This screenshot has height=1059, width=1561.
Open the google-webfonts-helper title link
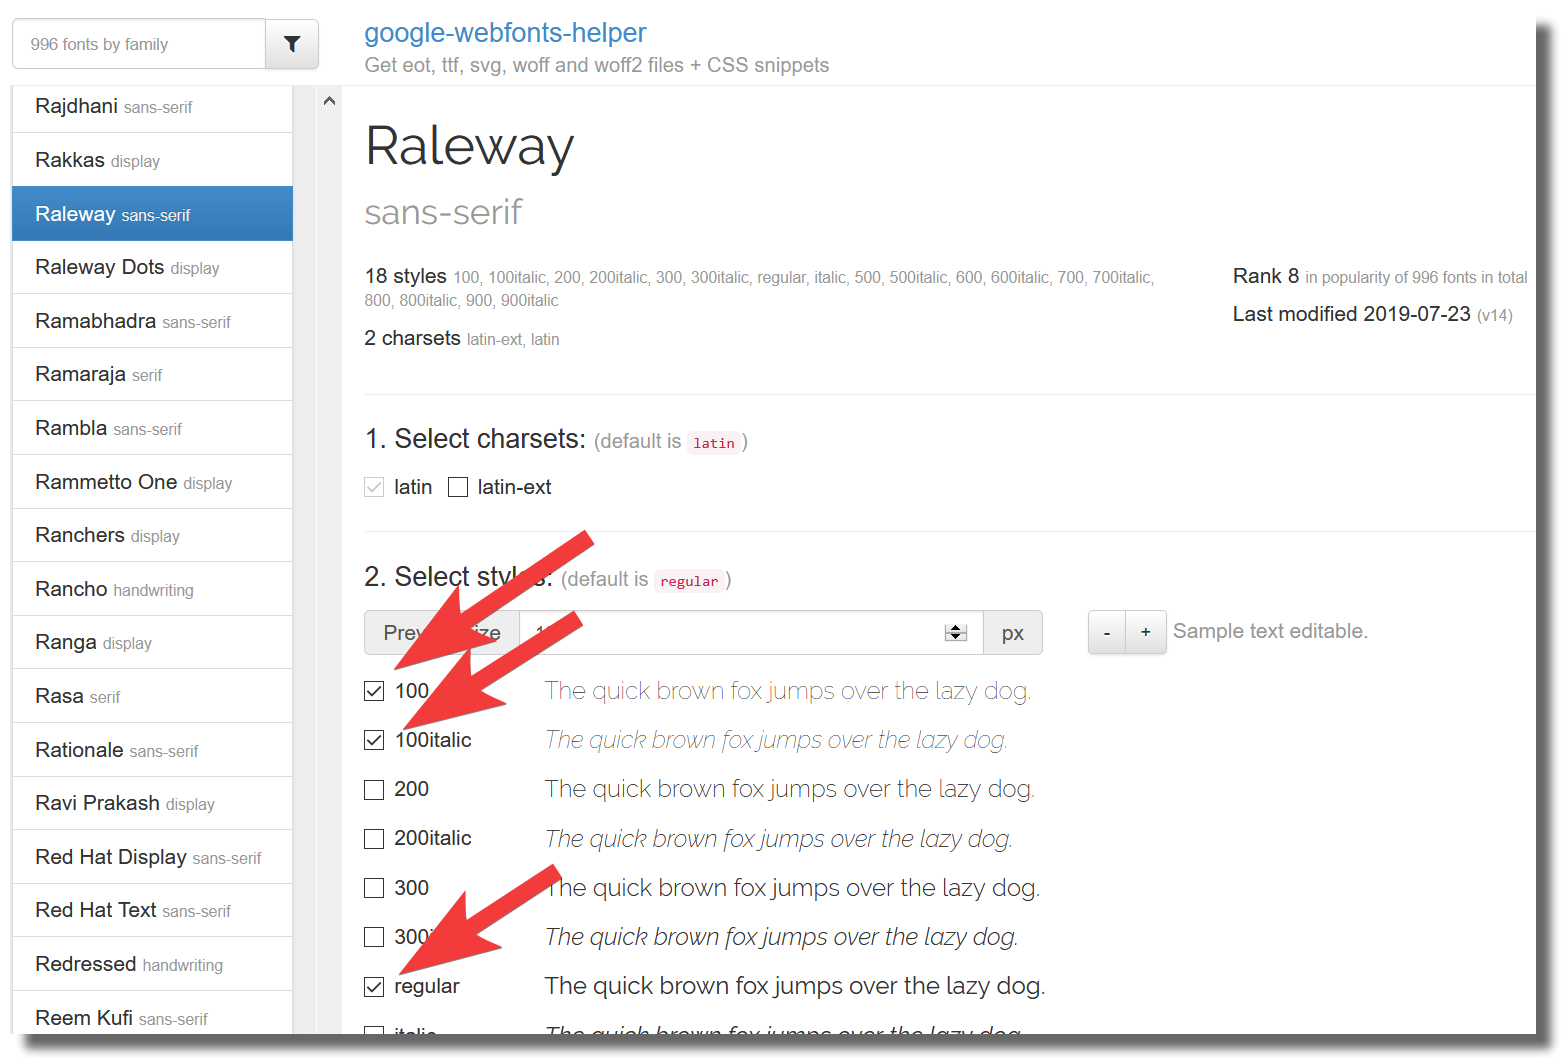click(505, 33)
